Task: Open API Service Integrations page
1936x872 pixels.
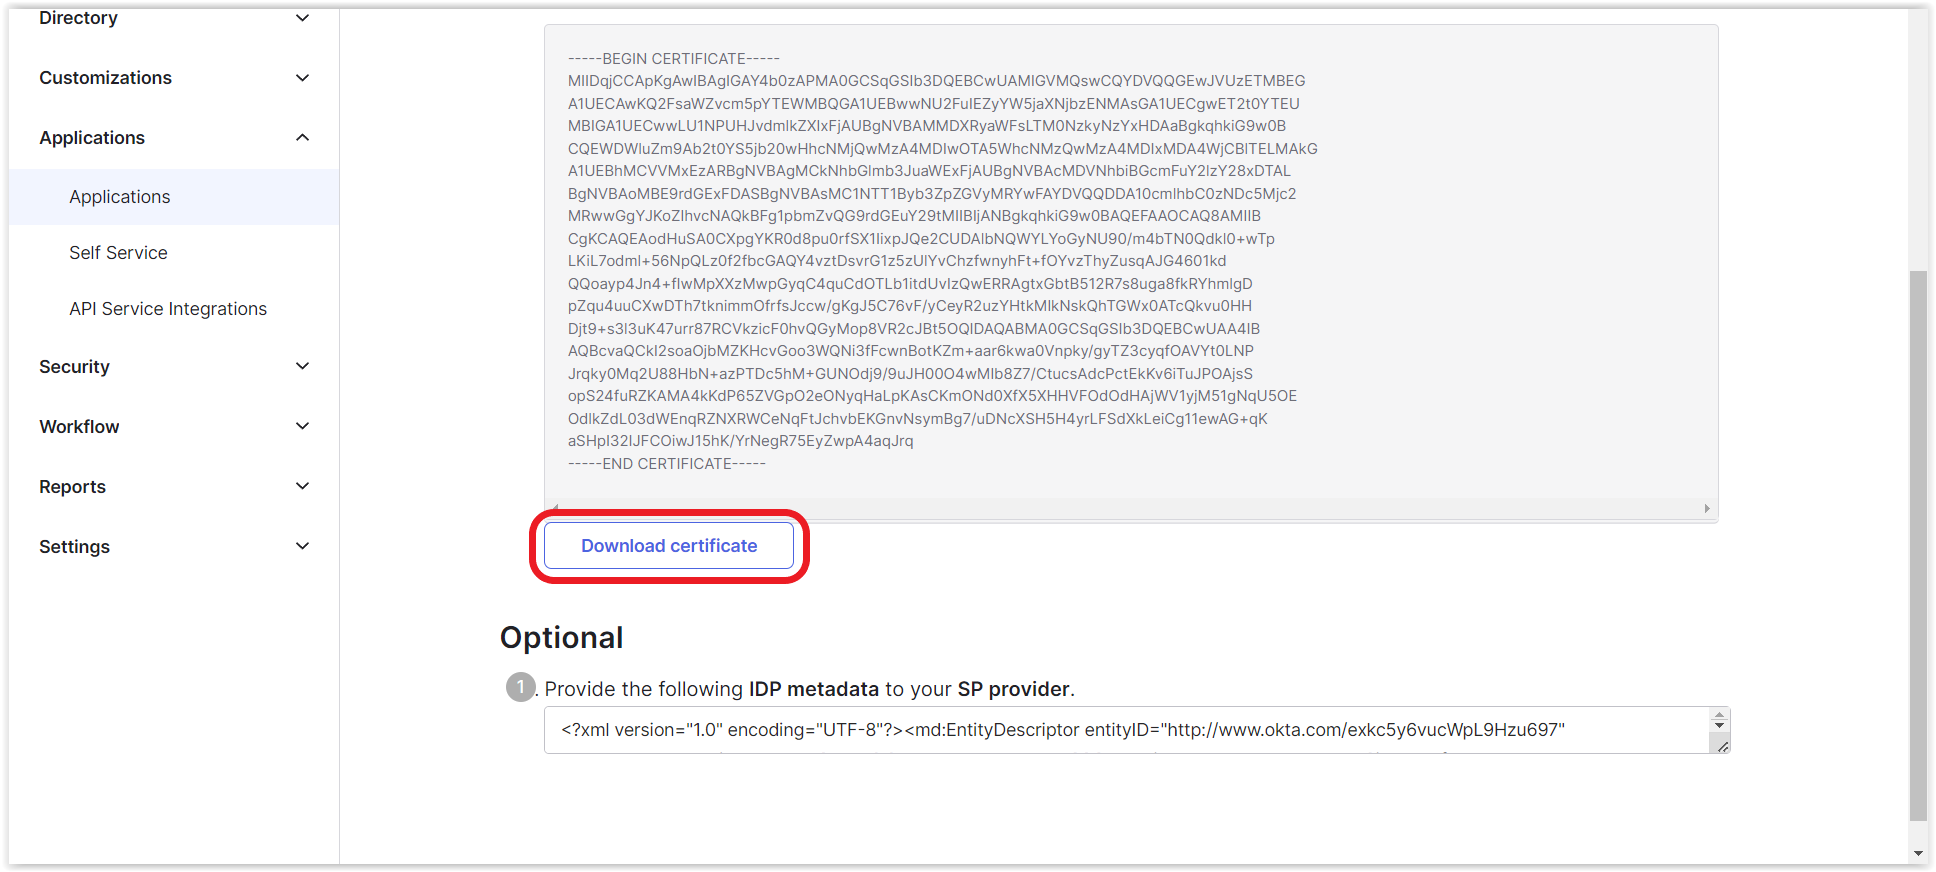Action: point(168,309)
